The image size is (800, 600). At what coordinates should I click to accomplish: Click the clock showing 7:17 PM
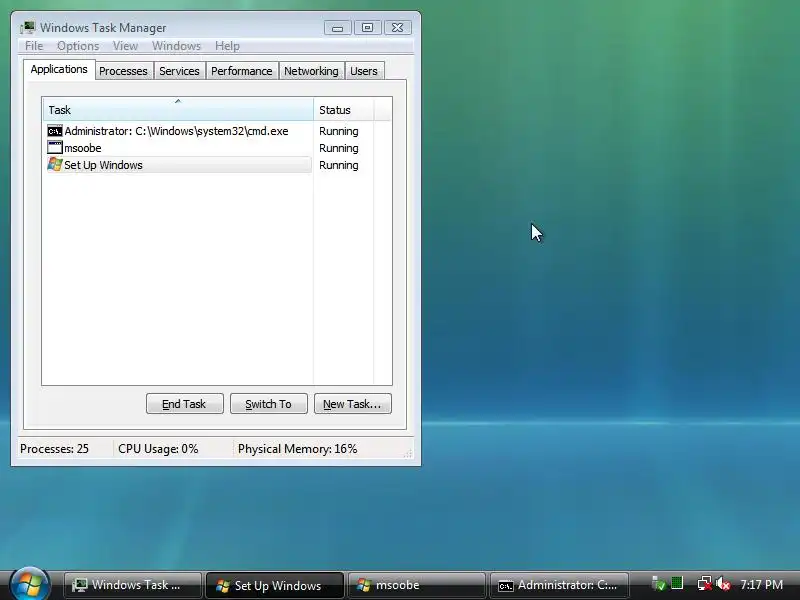(x=761, y=584)
